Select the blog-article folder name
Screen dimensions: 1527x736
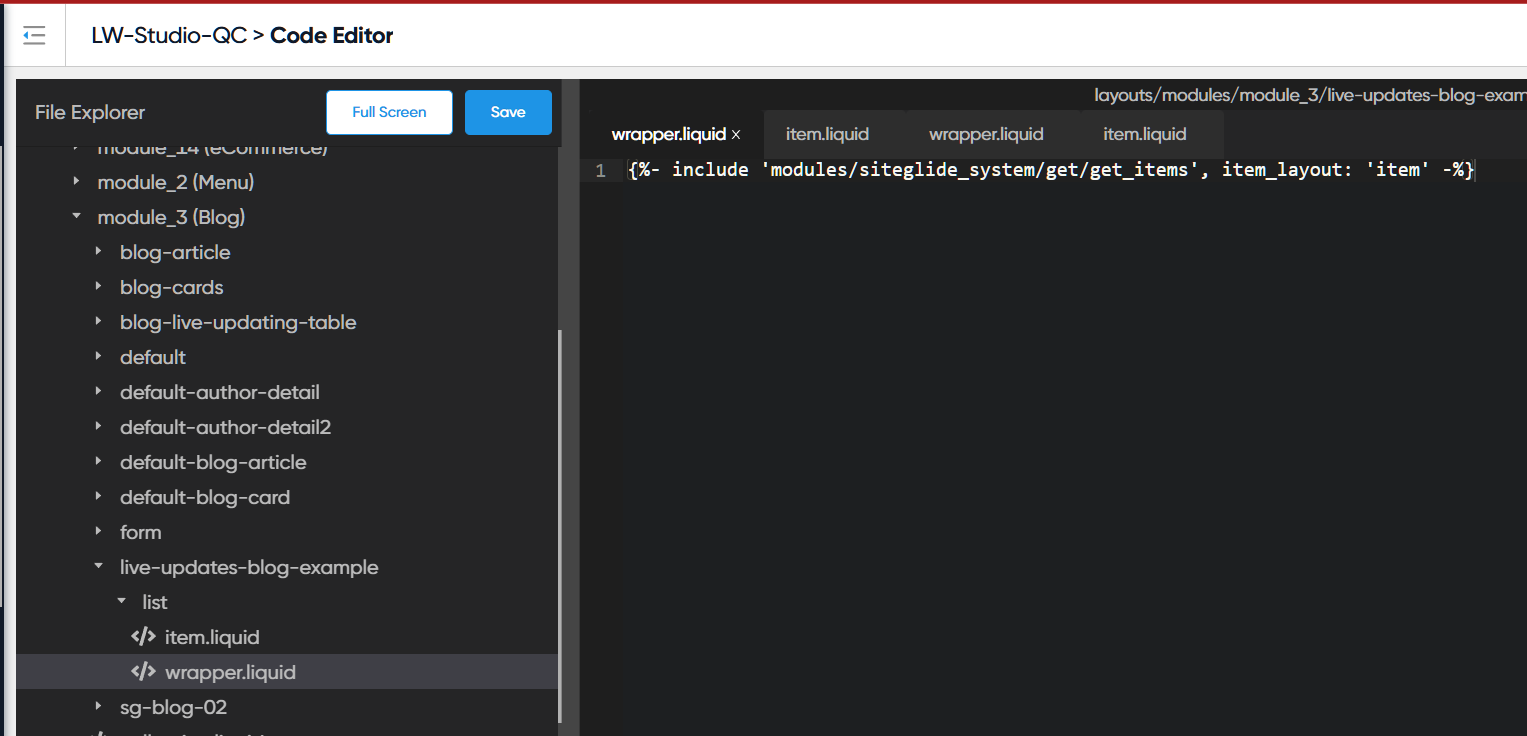[x=175, y=252]
